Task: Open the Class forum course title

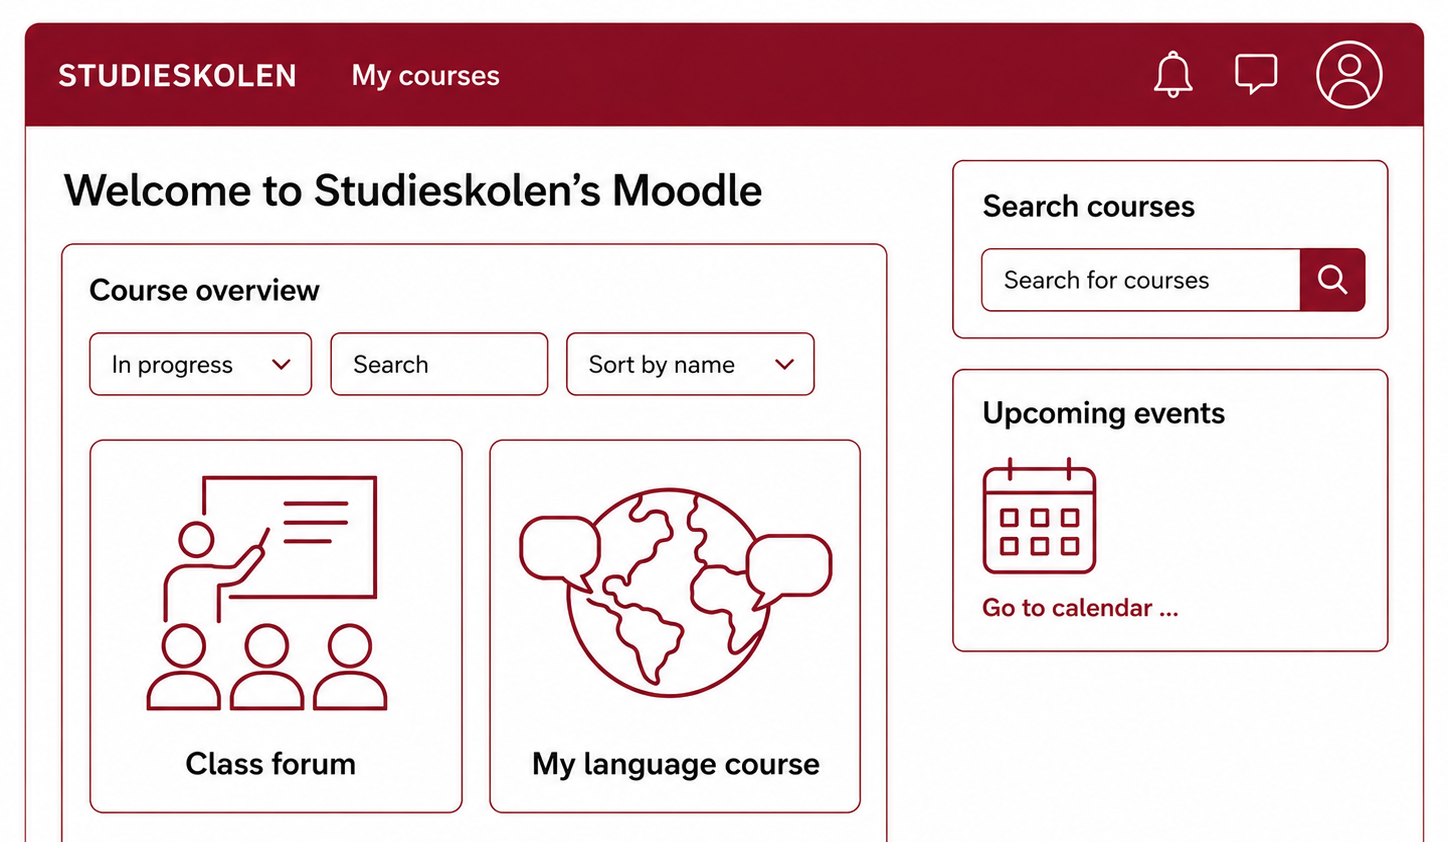Action: 271,764
